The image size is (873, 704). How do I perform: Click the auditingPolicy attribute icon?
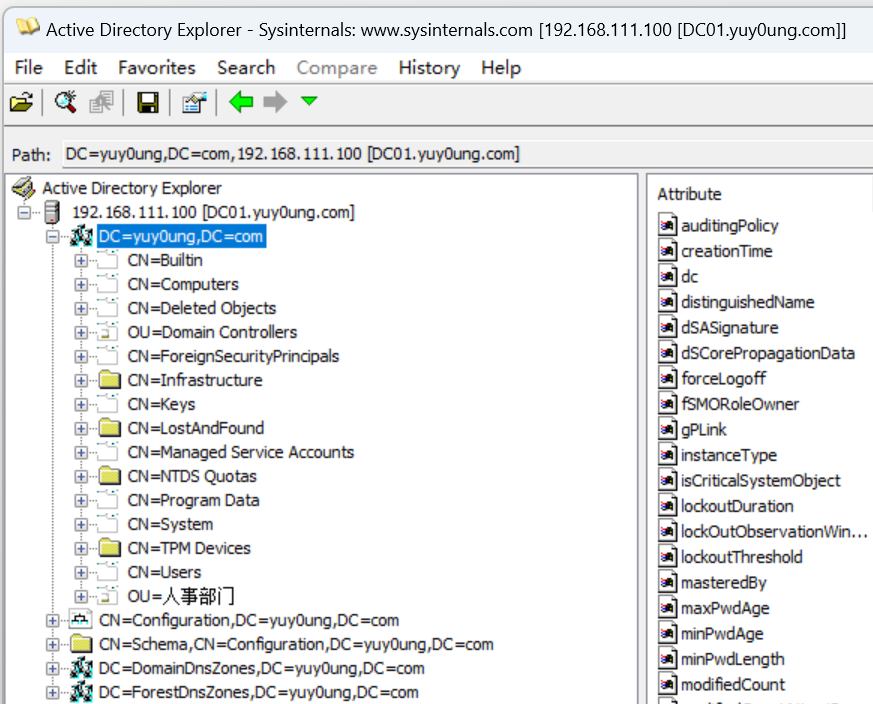click(x=668, y=225)
